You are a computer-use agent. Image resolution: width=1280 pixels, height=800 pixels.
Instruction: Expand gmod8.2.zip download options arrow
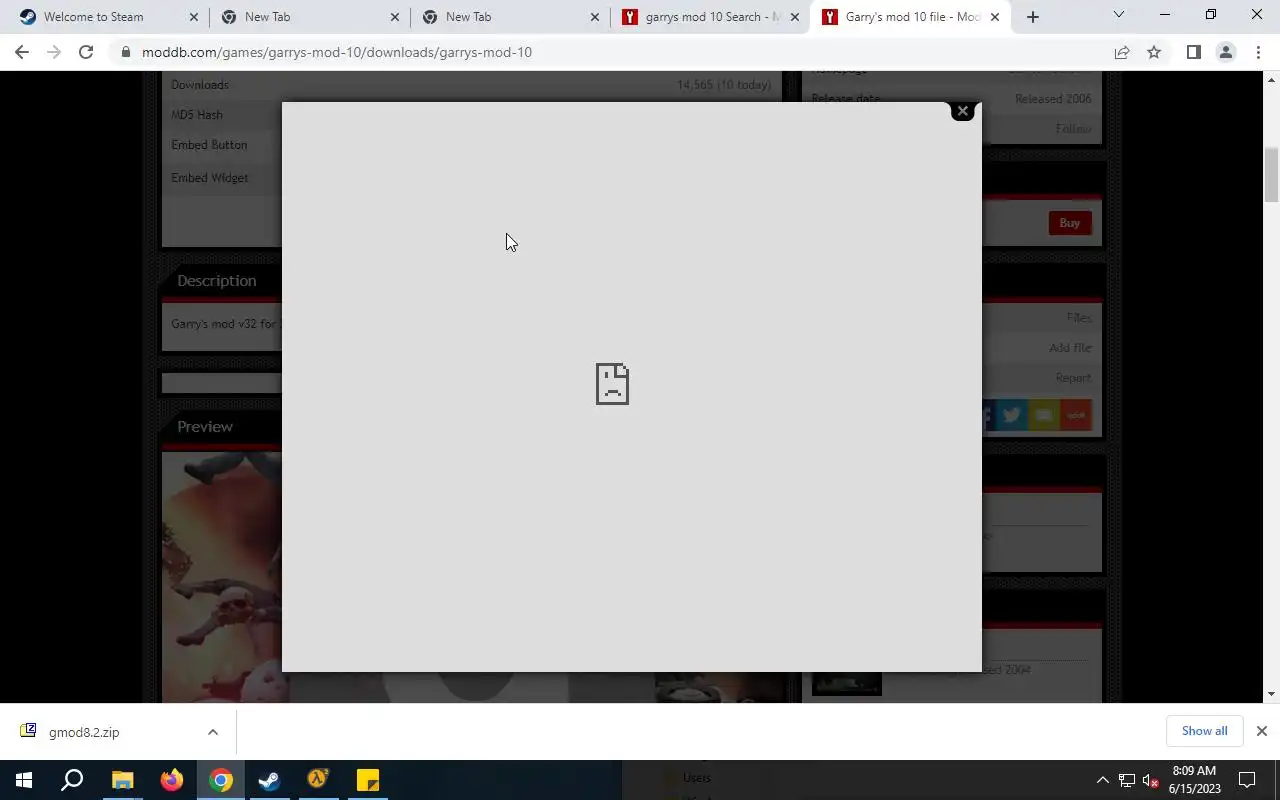213,732
